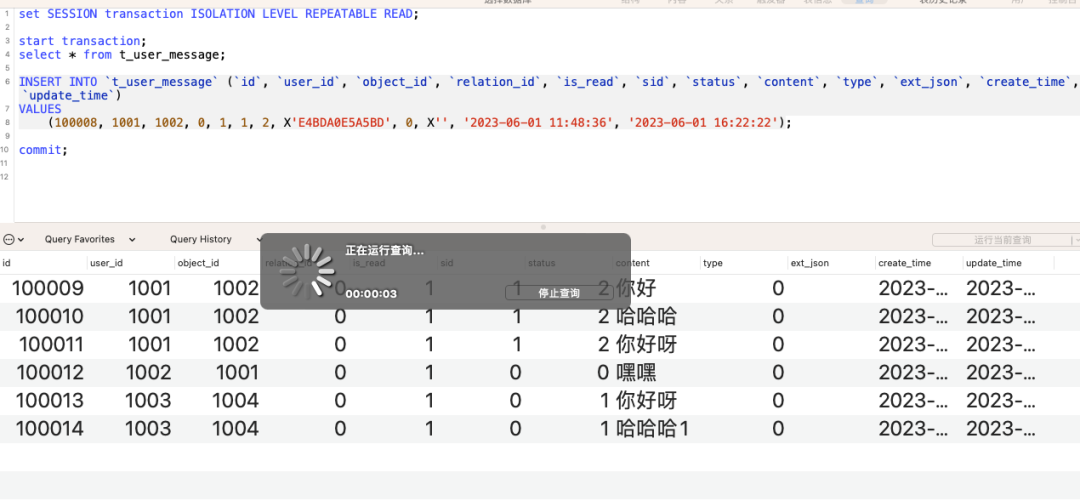1080x501 pixels.
Task: Click the 'set SESSION transaction ISOLATION LEVEL' line
Action: pyautogui.click(x=218, y=14)
